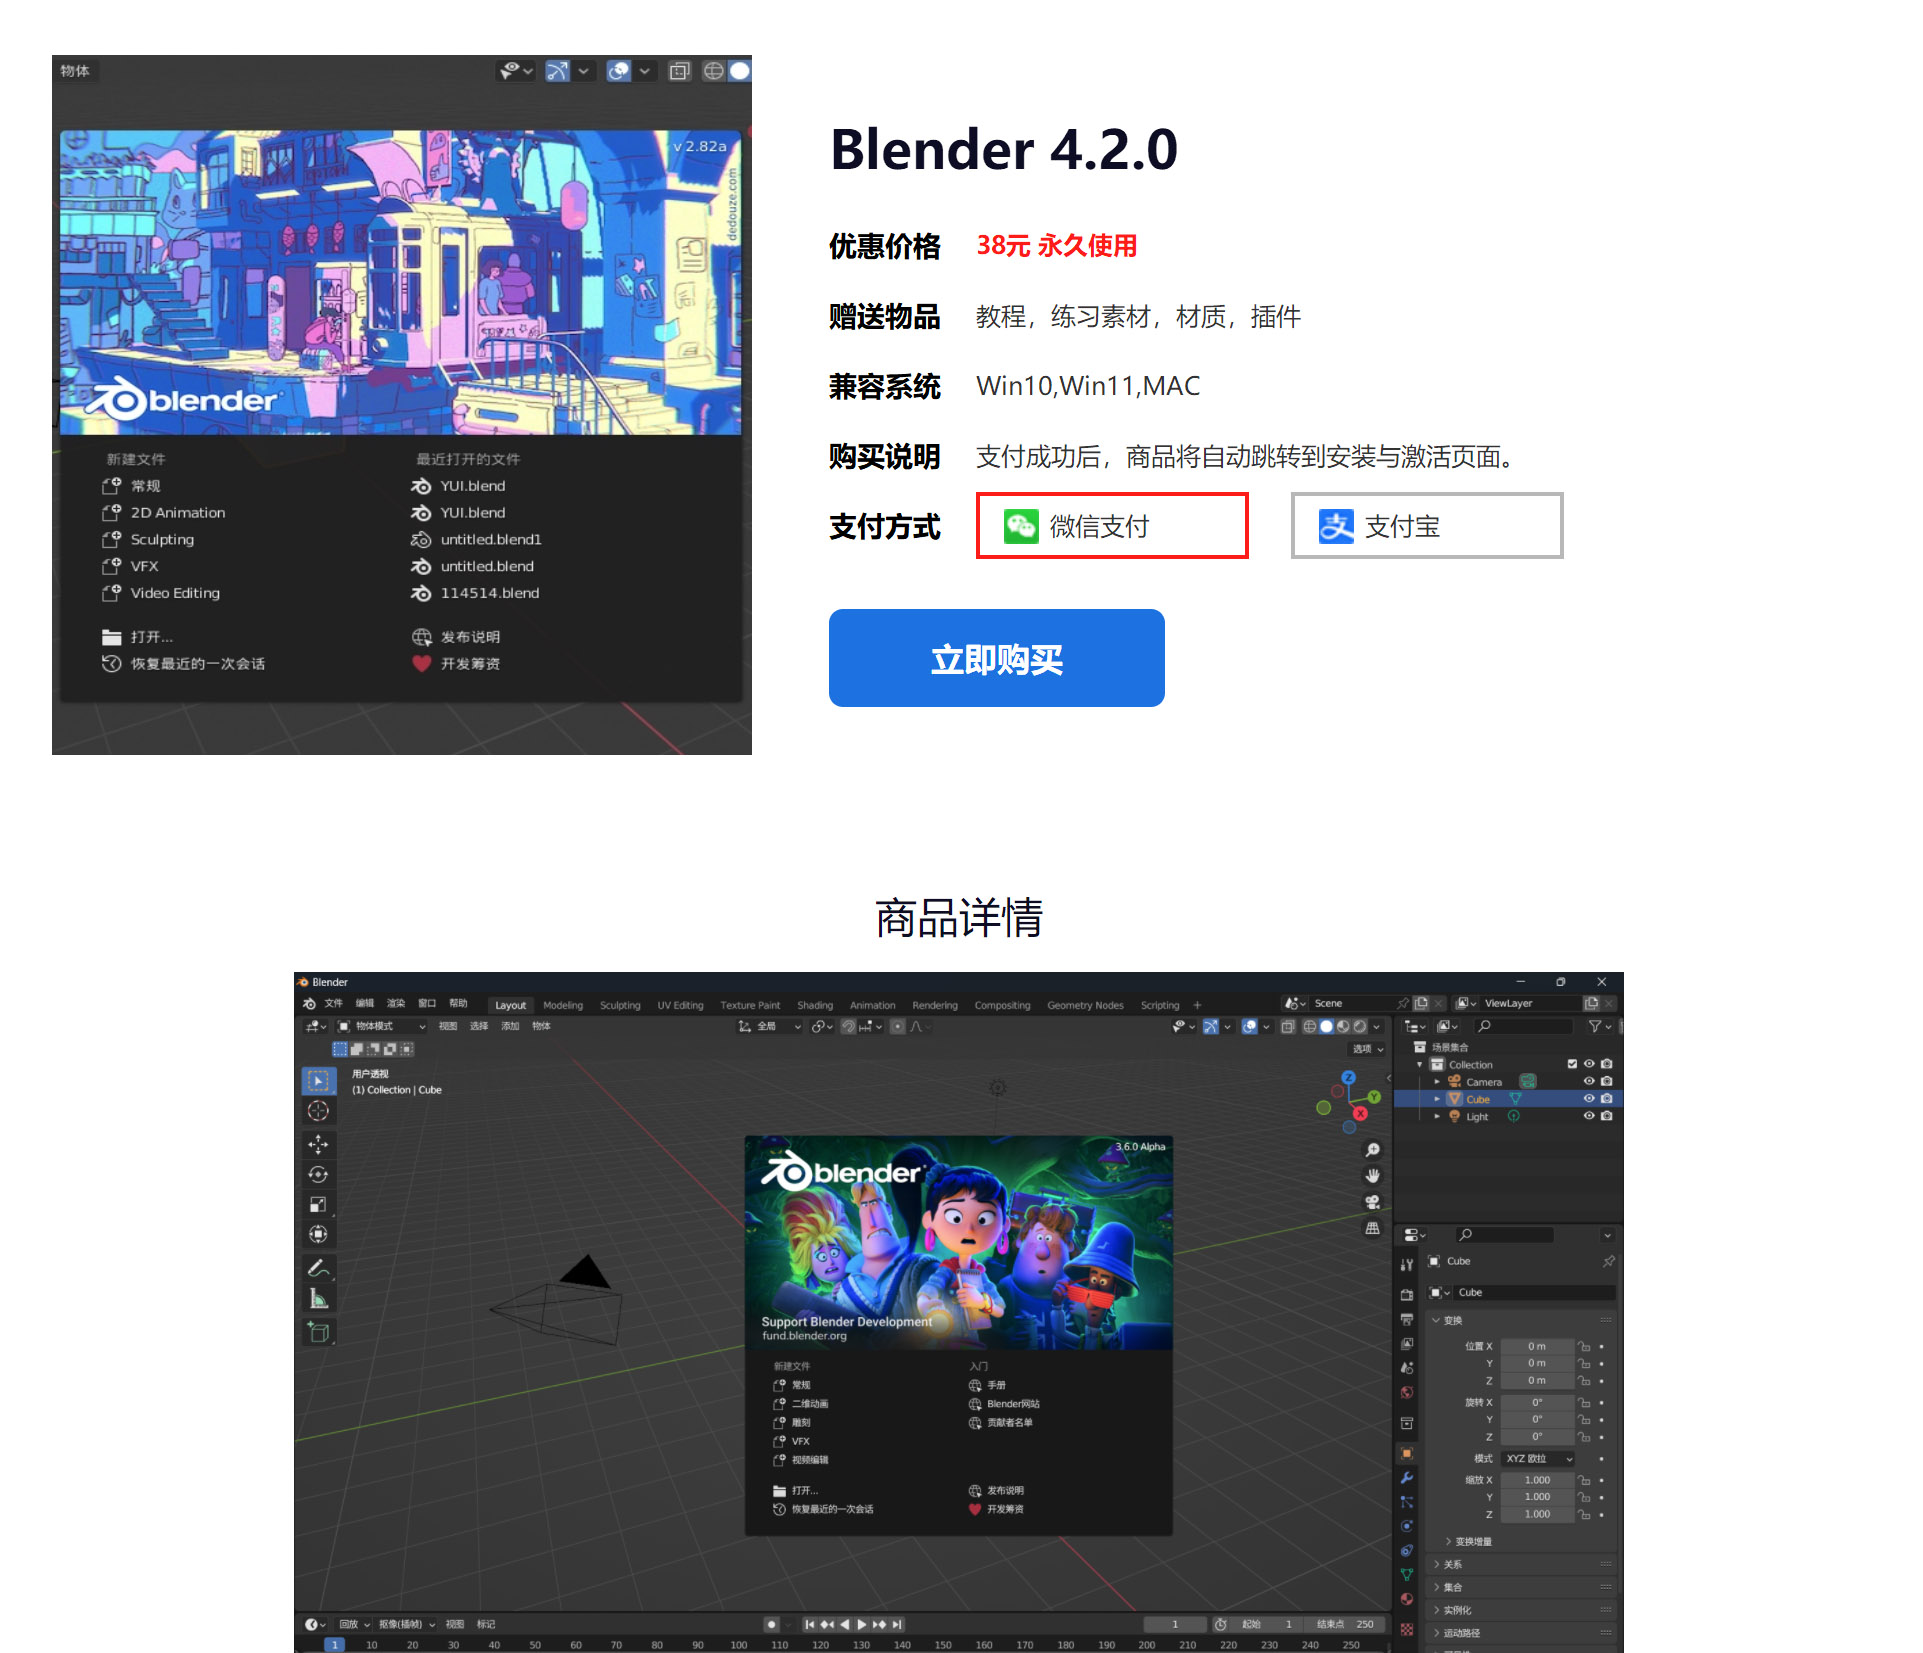Toggle the camera view icon
Screen dimensions: 1923x1653
point(1373,1202)
